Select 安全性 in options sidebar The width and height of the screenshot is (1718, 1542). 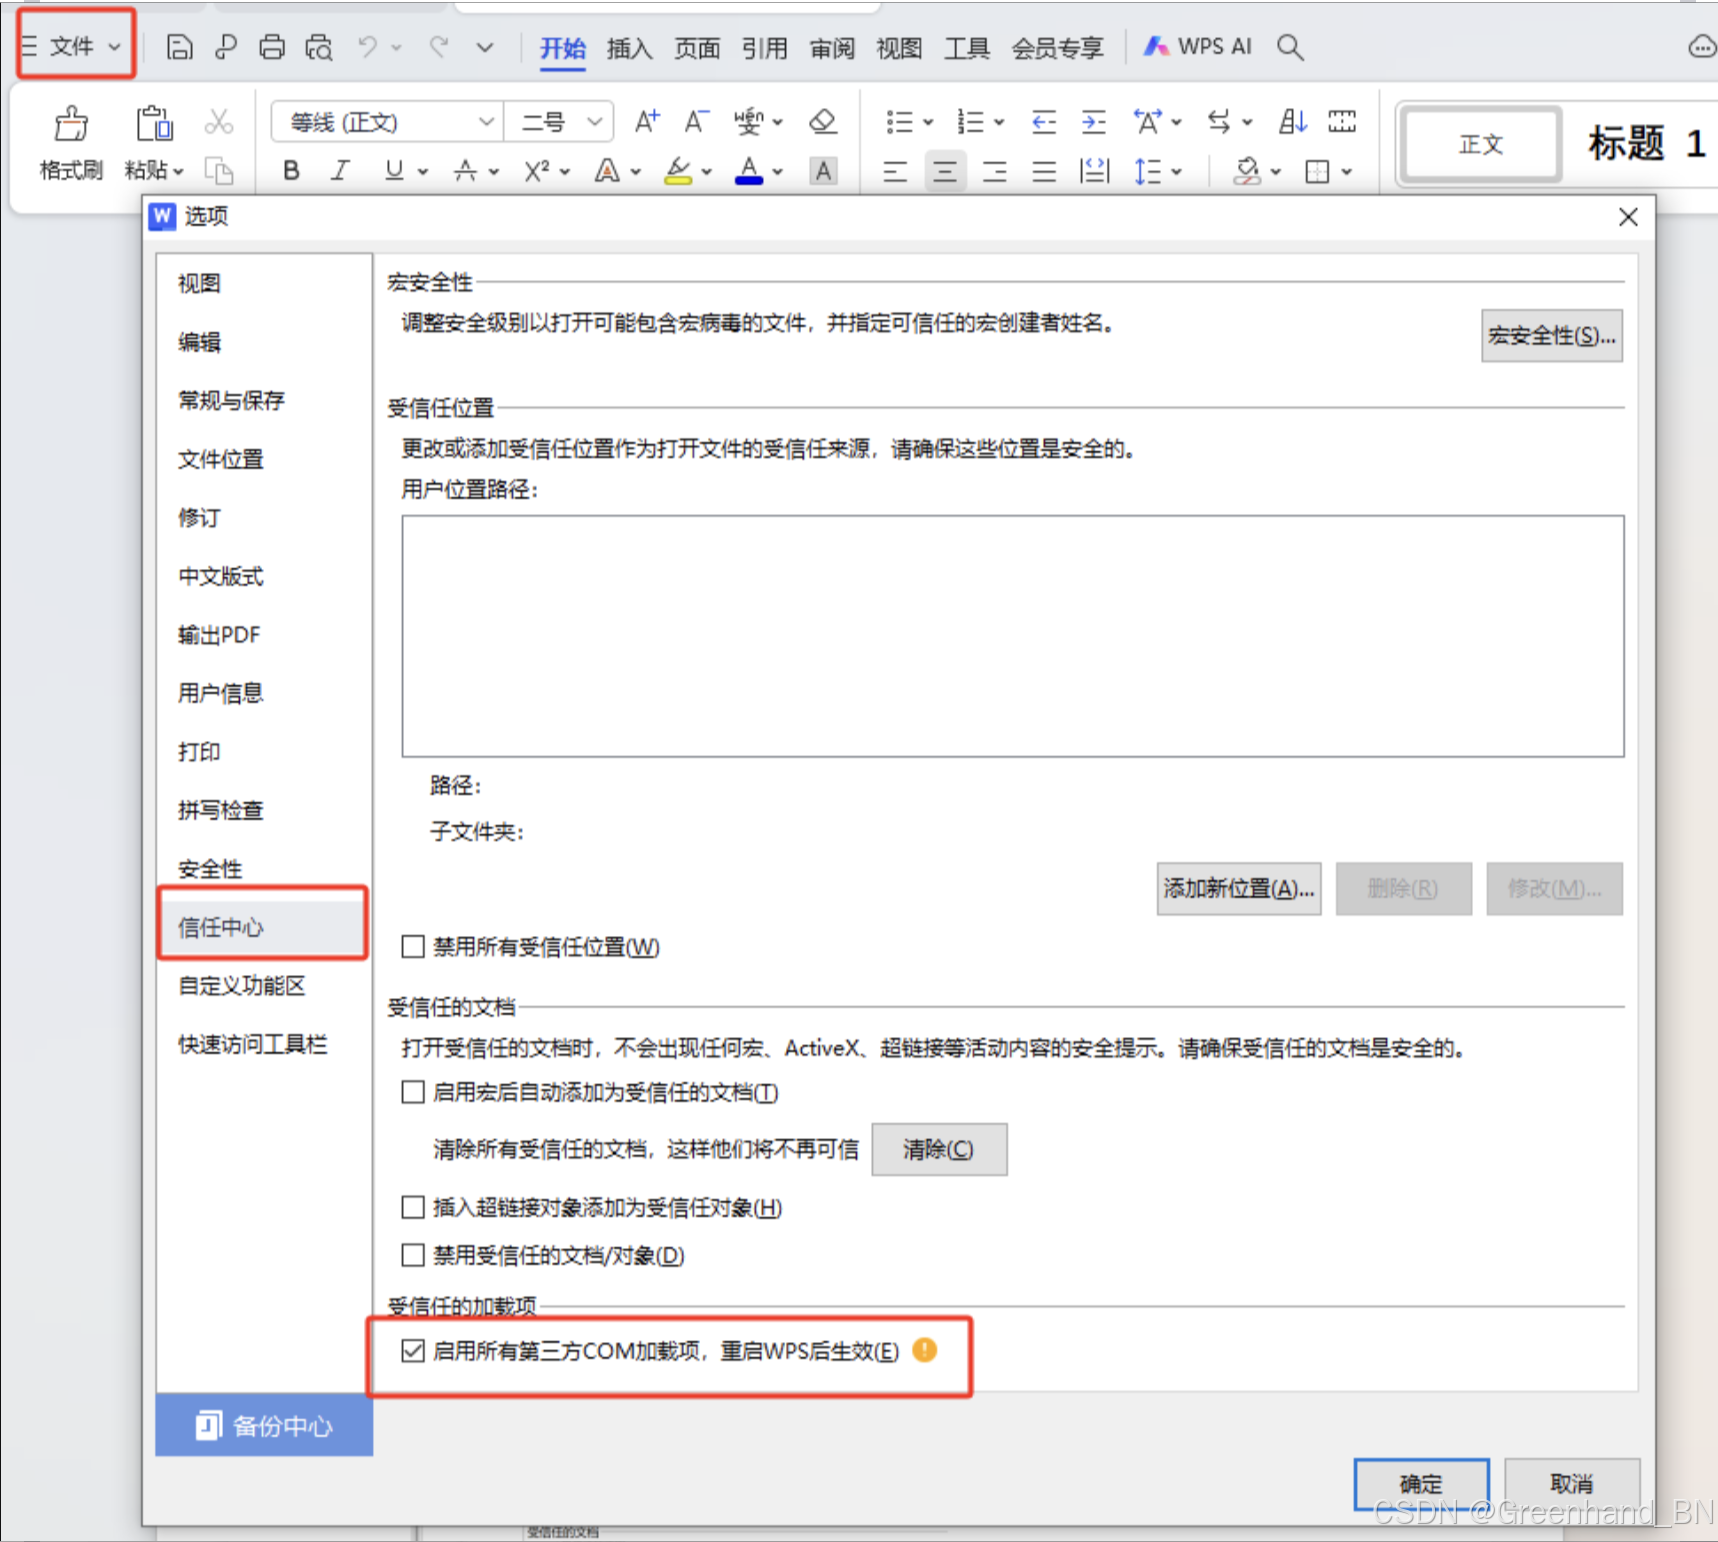coord(210,868)
